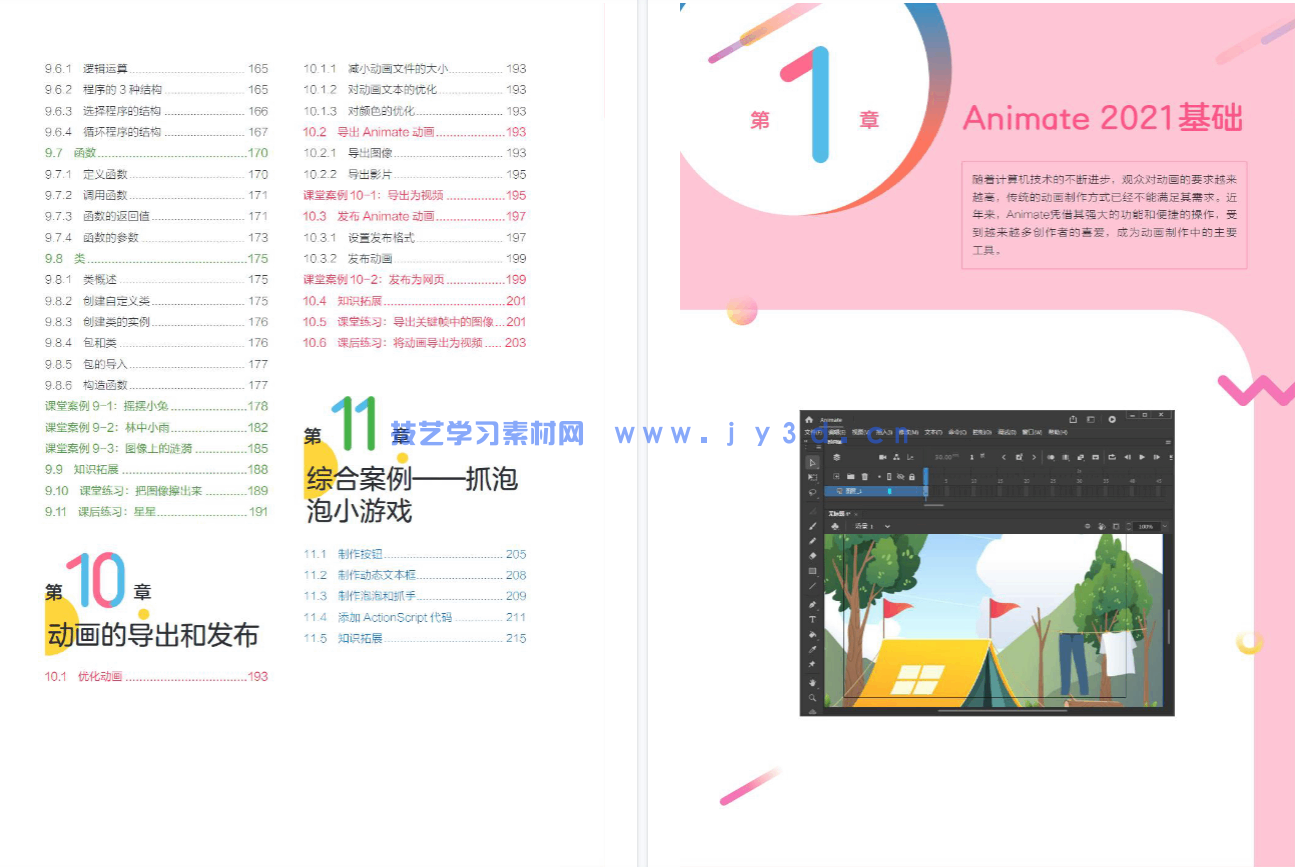The image size is (1295, 867).
Task: Delete the selected layer with the trash icon
Action: click(864, 476)
